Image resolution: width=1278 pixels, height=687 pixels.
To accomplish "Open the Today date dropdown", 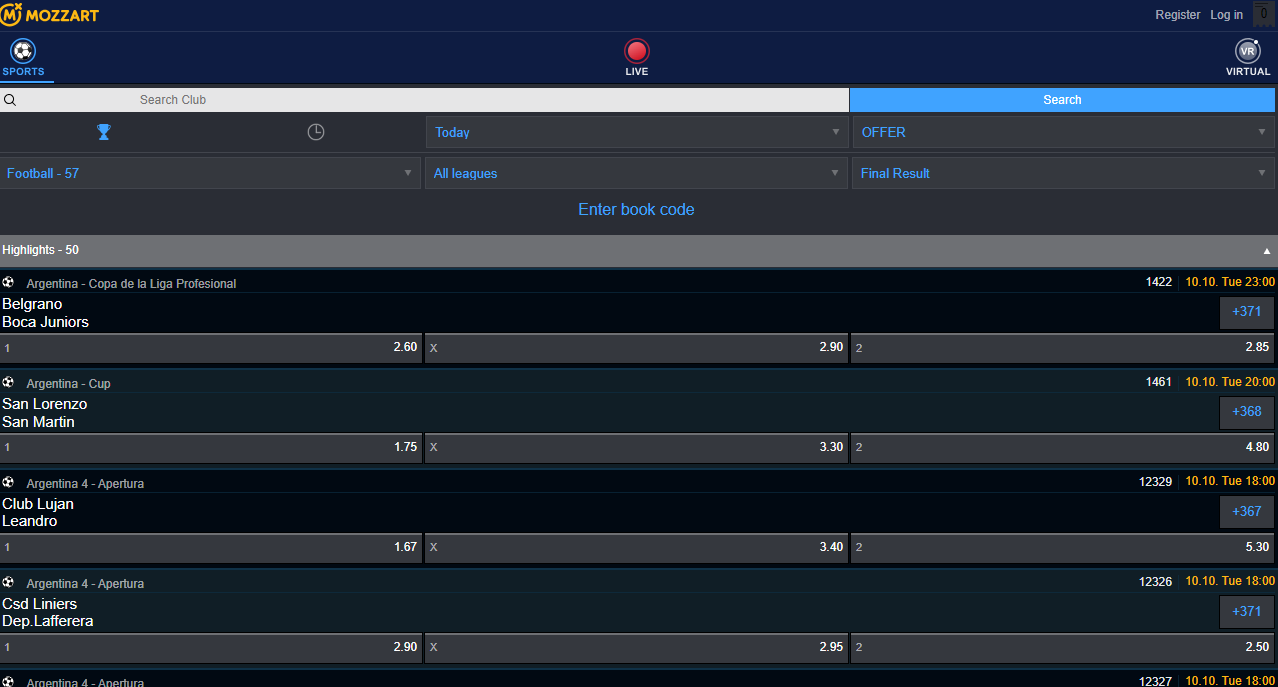I will (x=636, y=132).
